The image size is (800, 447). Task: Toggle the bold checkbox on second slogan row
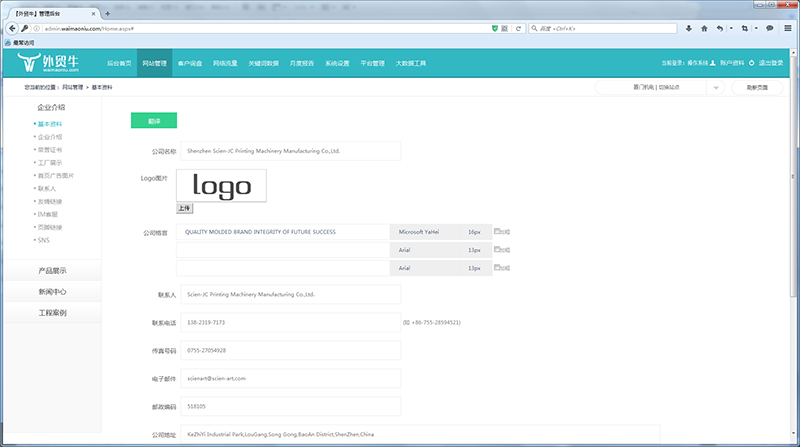click(x=498, y=250)
